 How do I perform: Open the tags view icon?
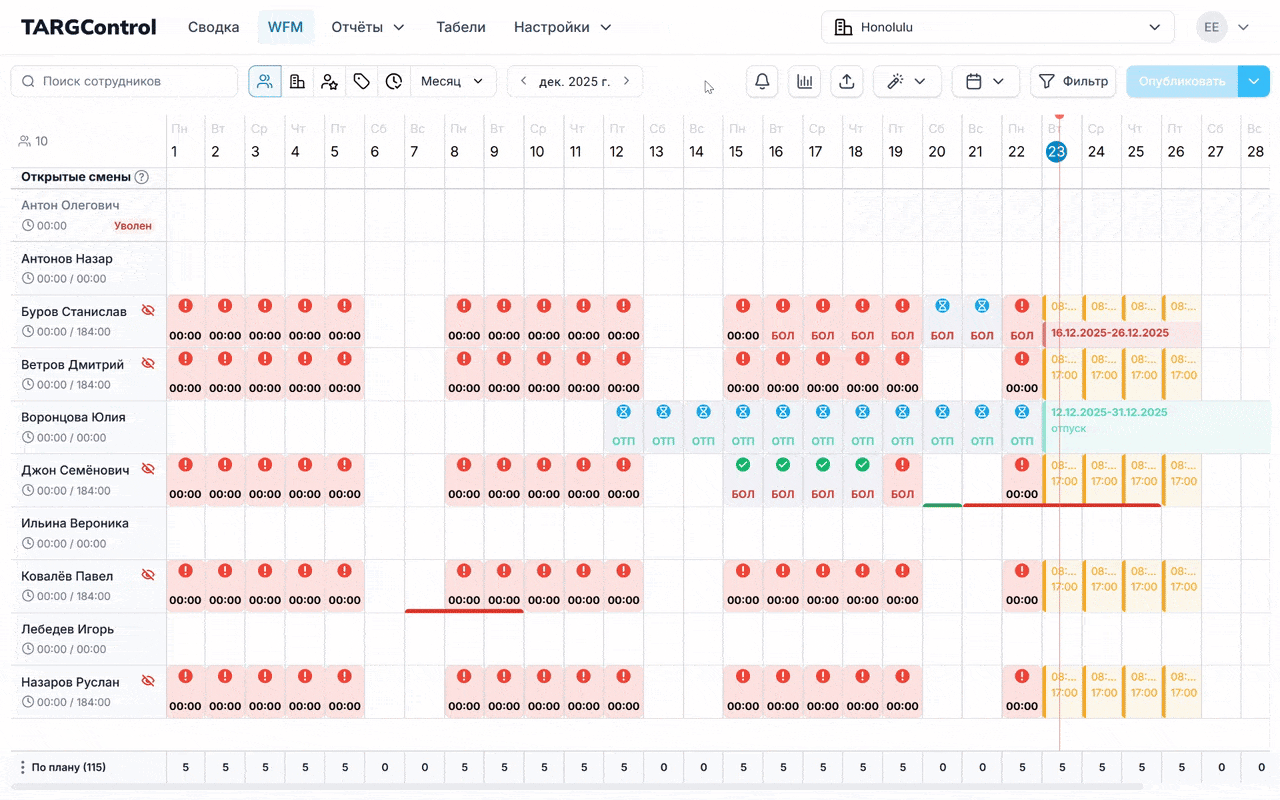click(362, 82)
